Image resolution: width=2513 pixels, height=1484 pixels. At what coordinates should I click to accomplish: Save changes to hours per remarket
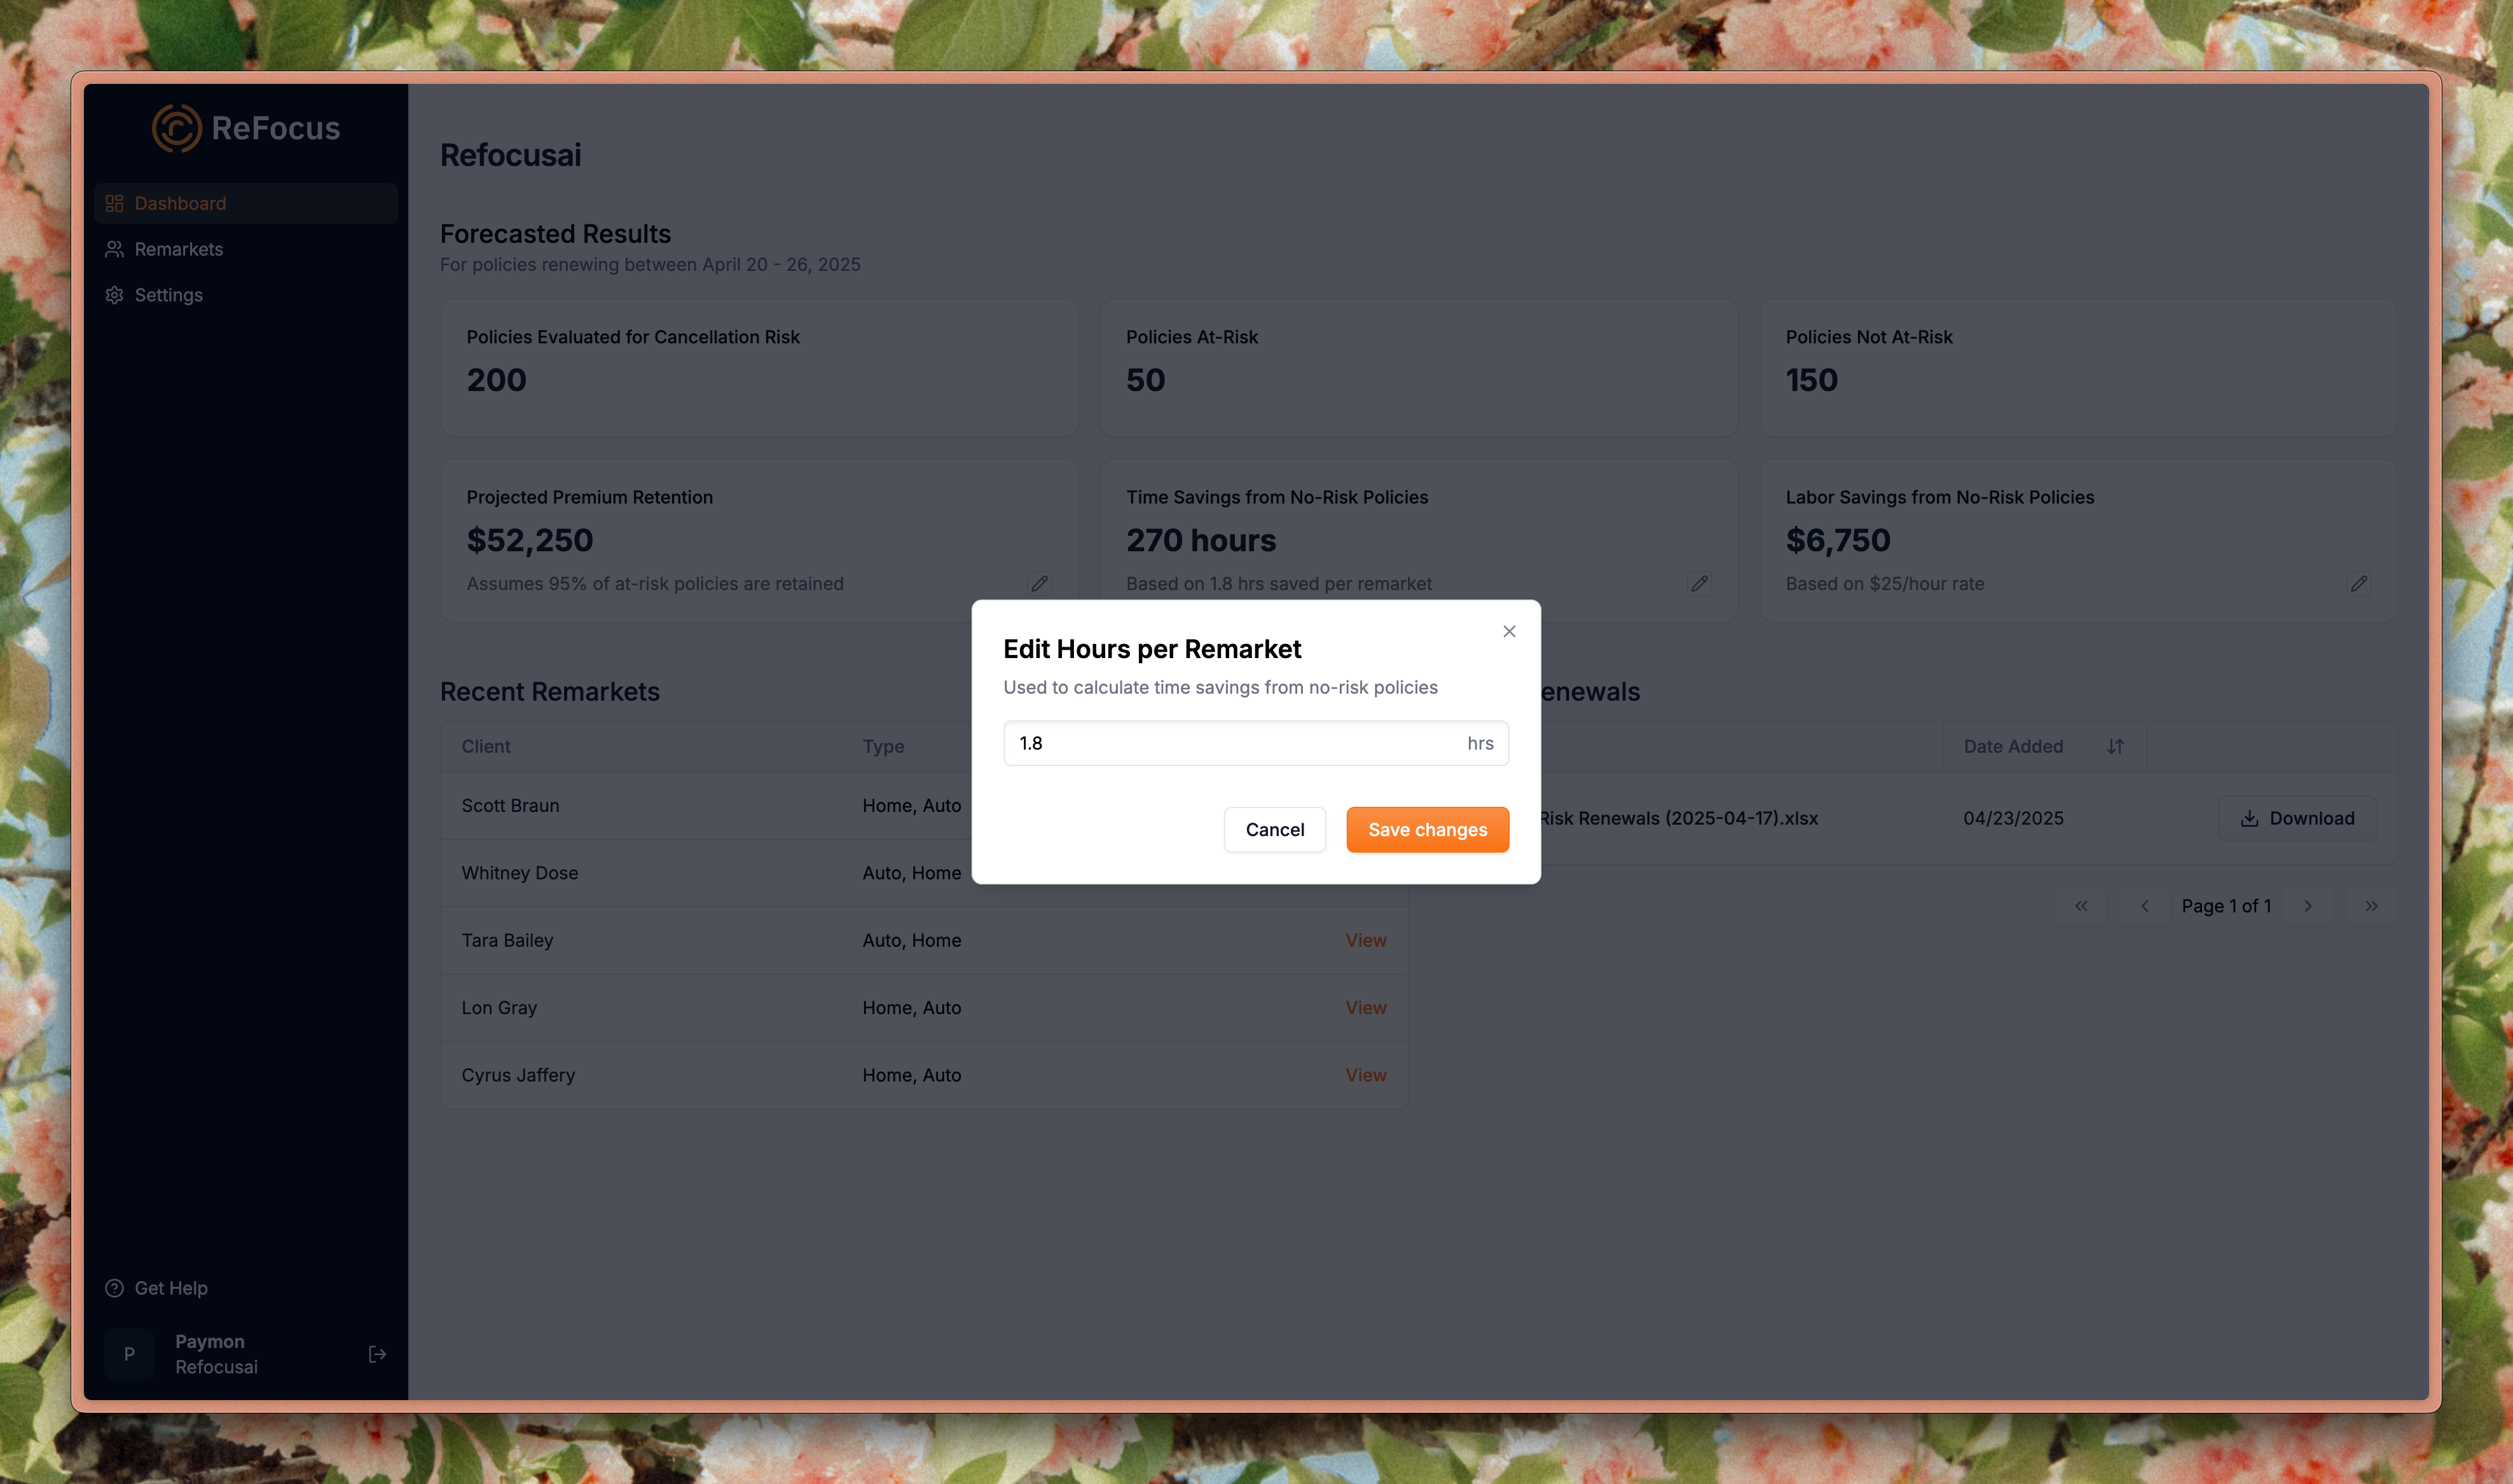1427,830
